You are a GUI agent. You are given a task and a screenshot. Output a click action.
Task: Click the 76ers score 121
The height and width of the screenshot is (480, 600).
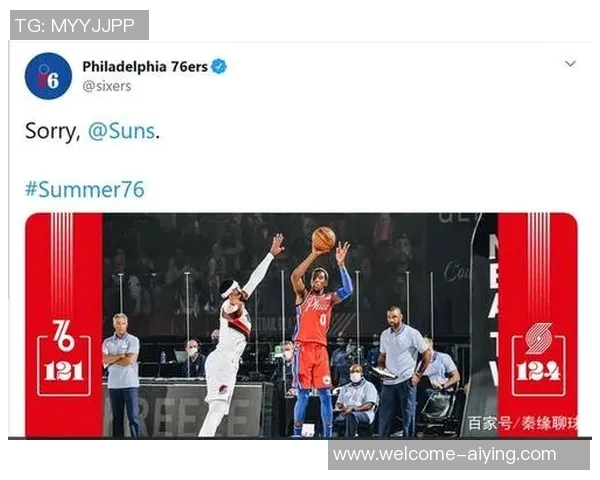click(x=64, y=371)
